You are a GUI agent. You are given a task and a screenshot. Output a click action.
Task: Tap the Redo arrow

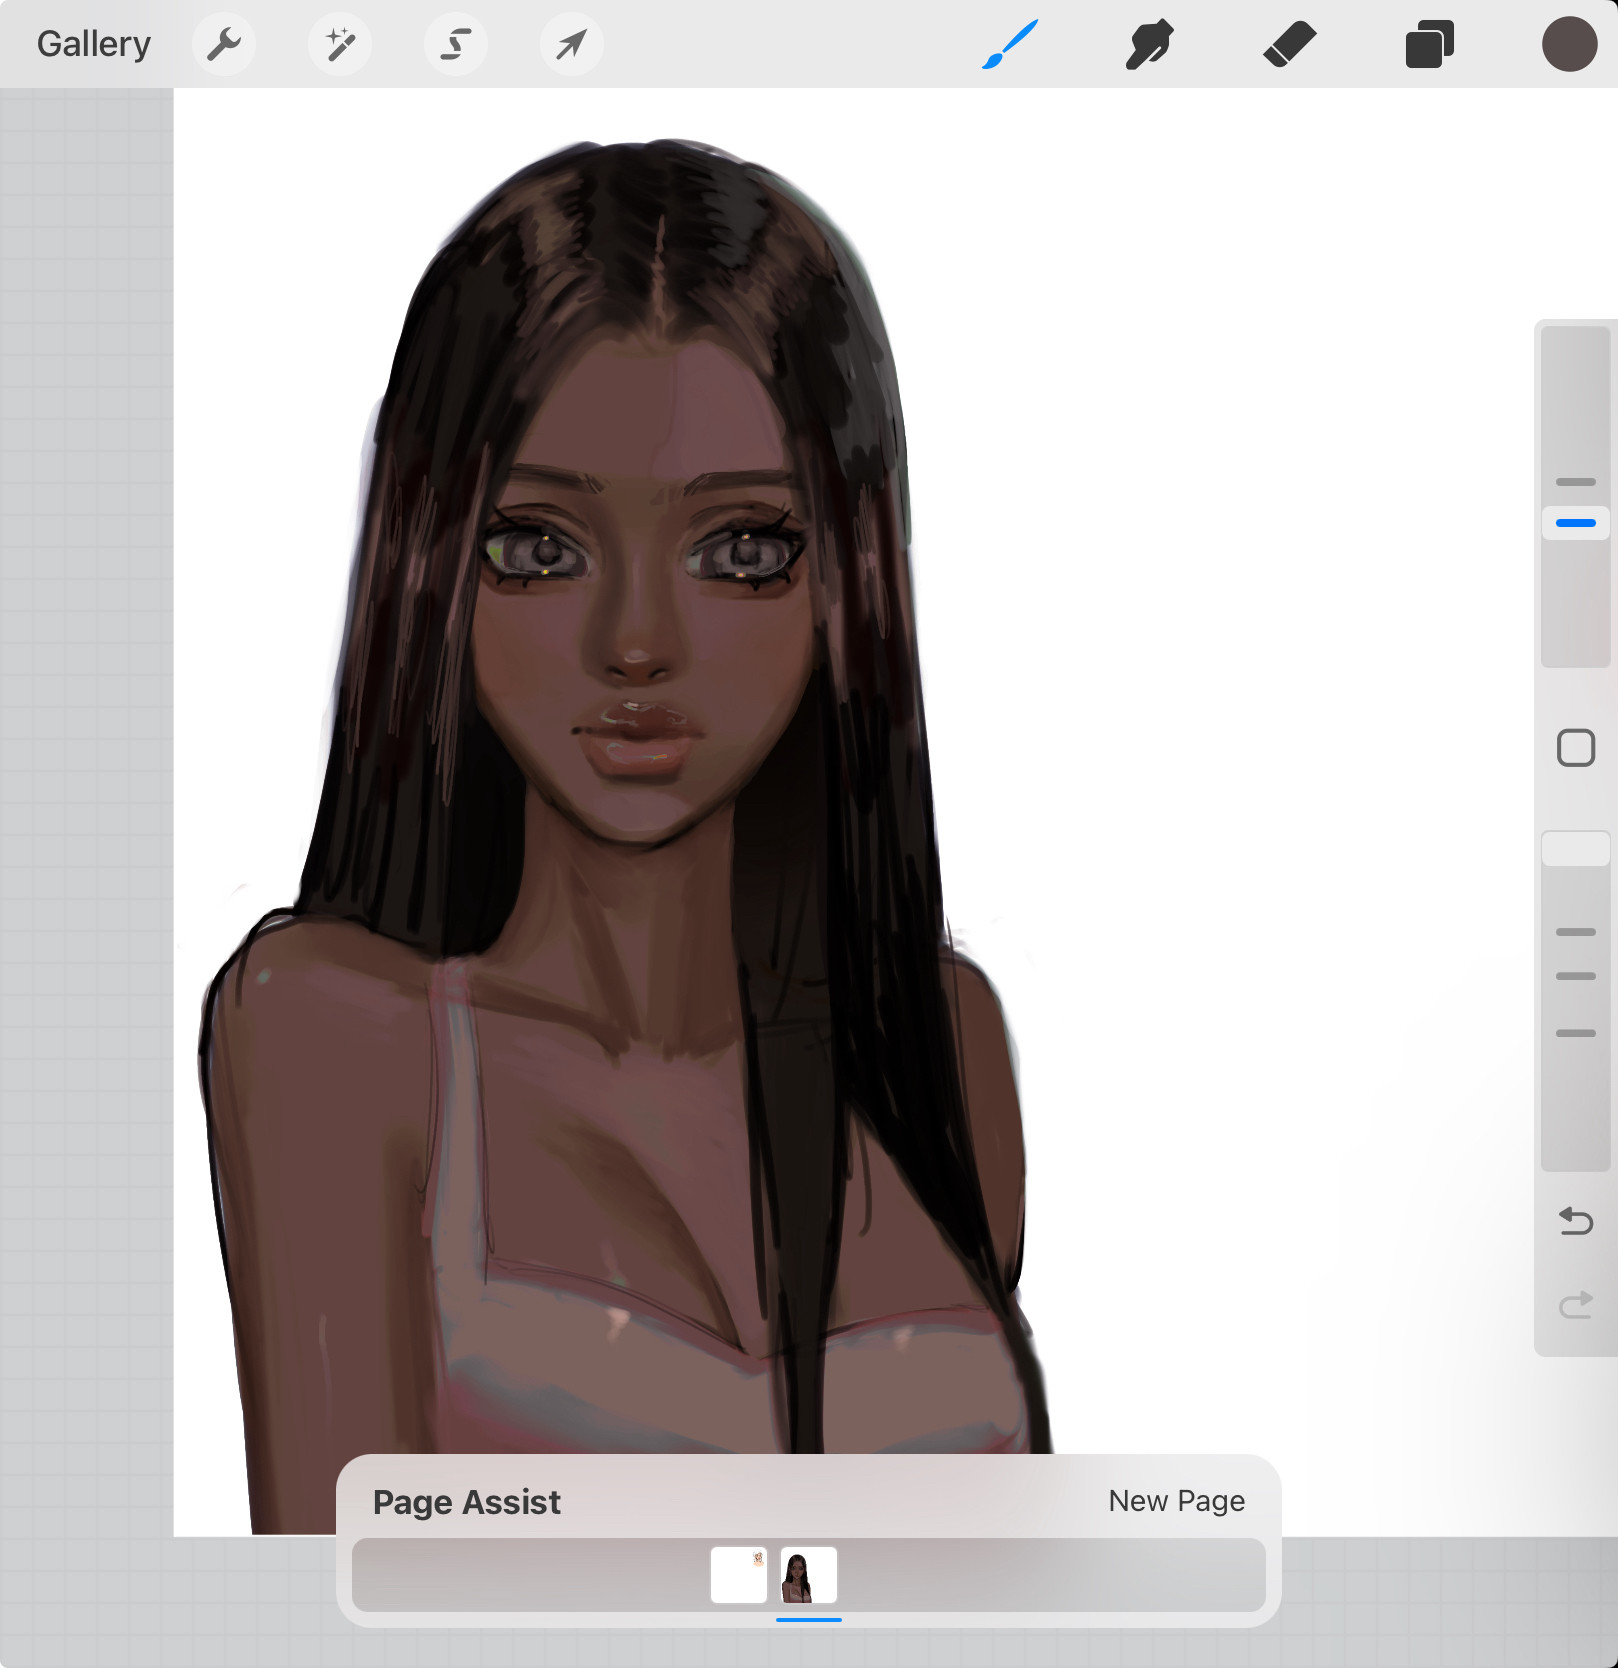tap(1576, 1305)
